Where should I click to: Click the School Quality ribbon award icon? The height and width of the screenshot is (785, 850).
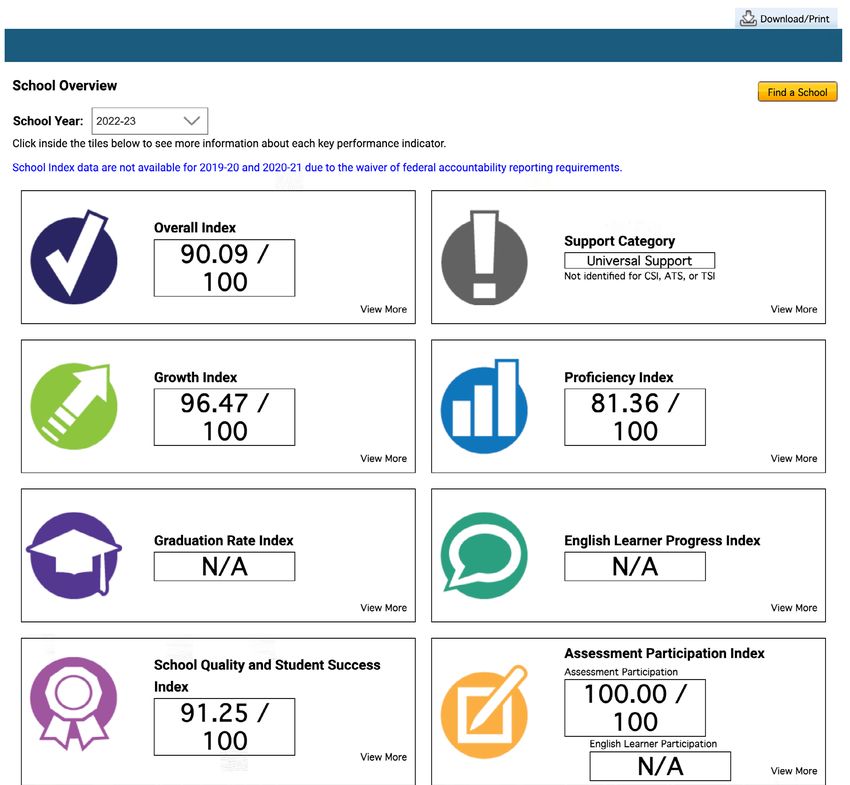[74, 704]
